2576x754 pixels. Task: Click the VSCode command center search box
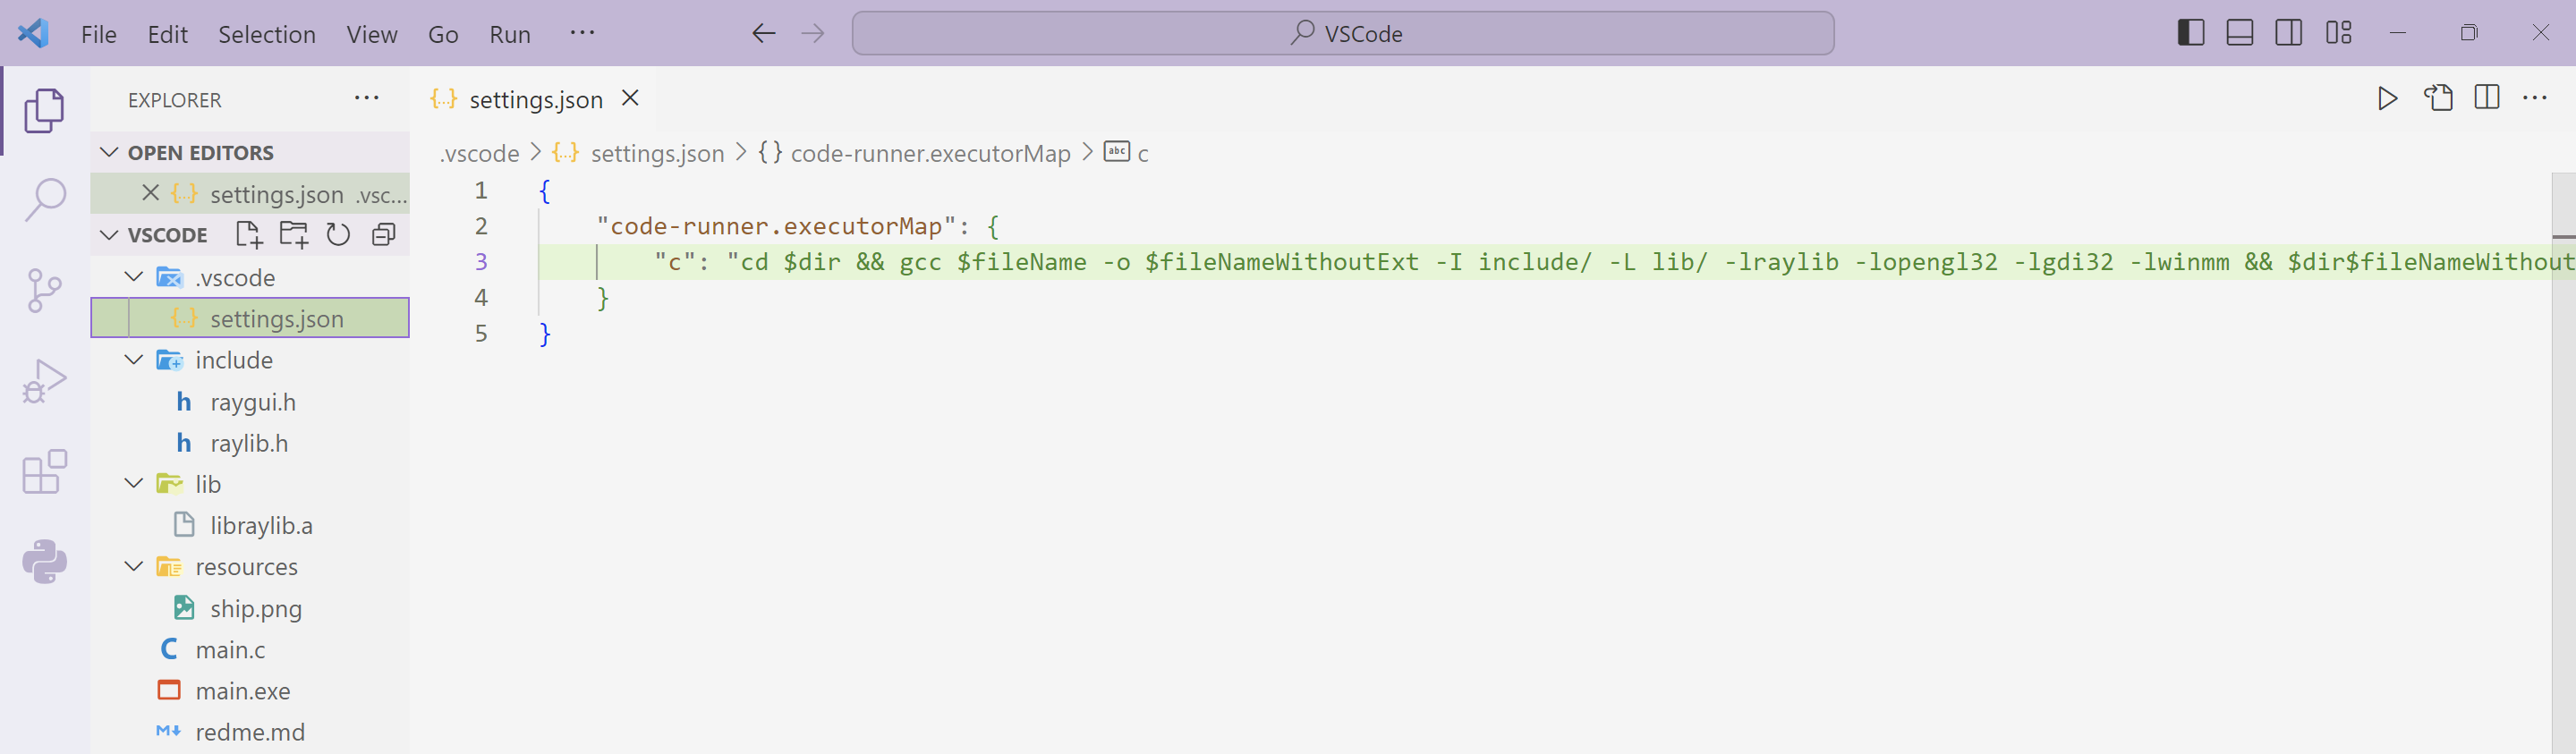[x=1342, y=34]
